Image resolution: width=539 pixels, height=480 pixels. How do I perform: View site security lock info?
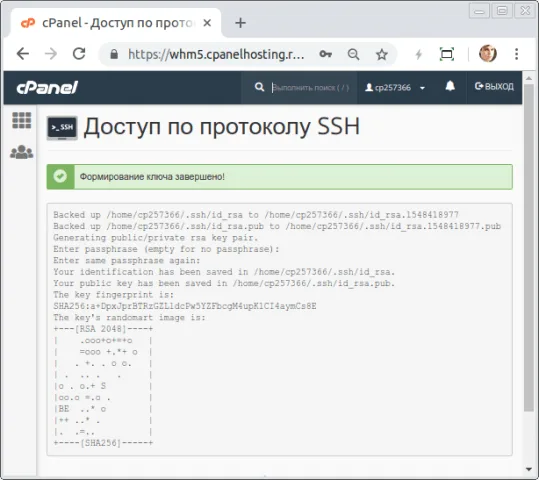(x=114, y=54)
